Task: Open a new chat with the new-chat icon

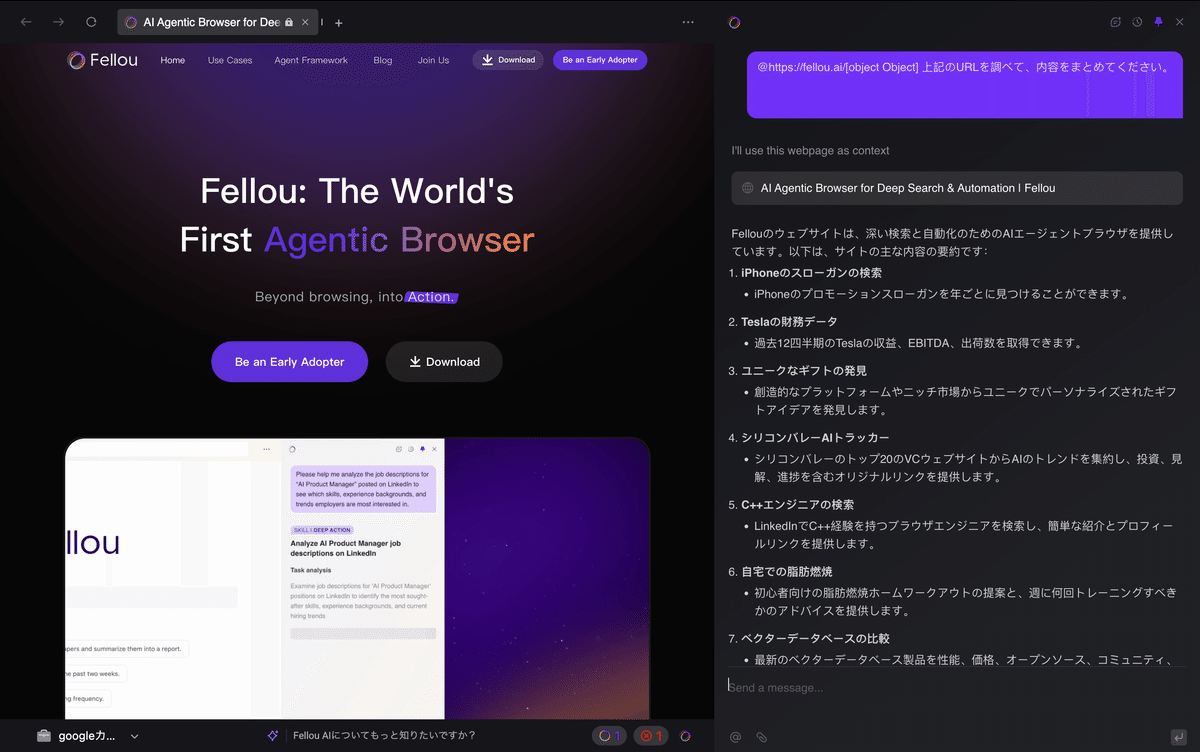Action: point(1114,22)
